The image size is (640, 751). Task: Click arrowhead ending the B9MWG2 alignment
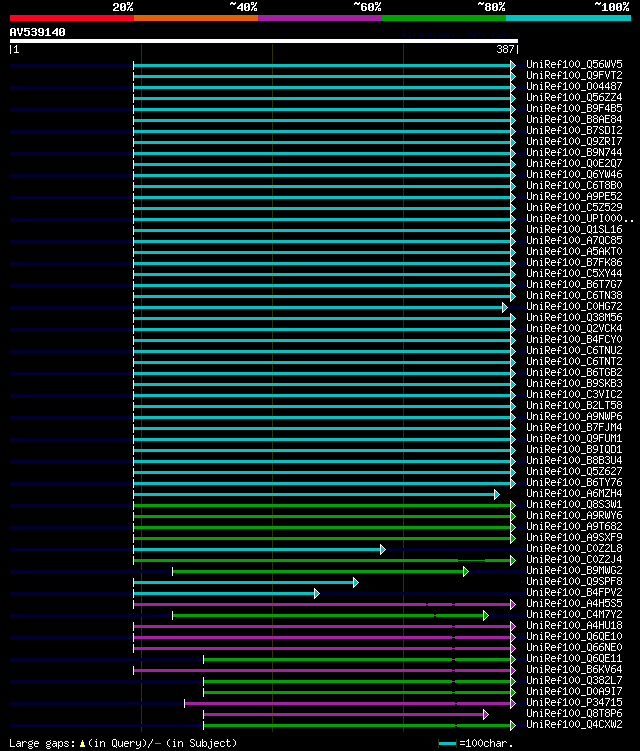tap(466, 571)
